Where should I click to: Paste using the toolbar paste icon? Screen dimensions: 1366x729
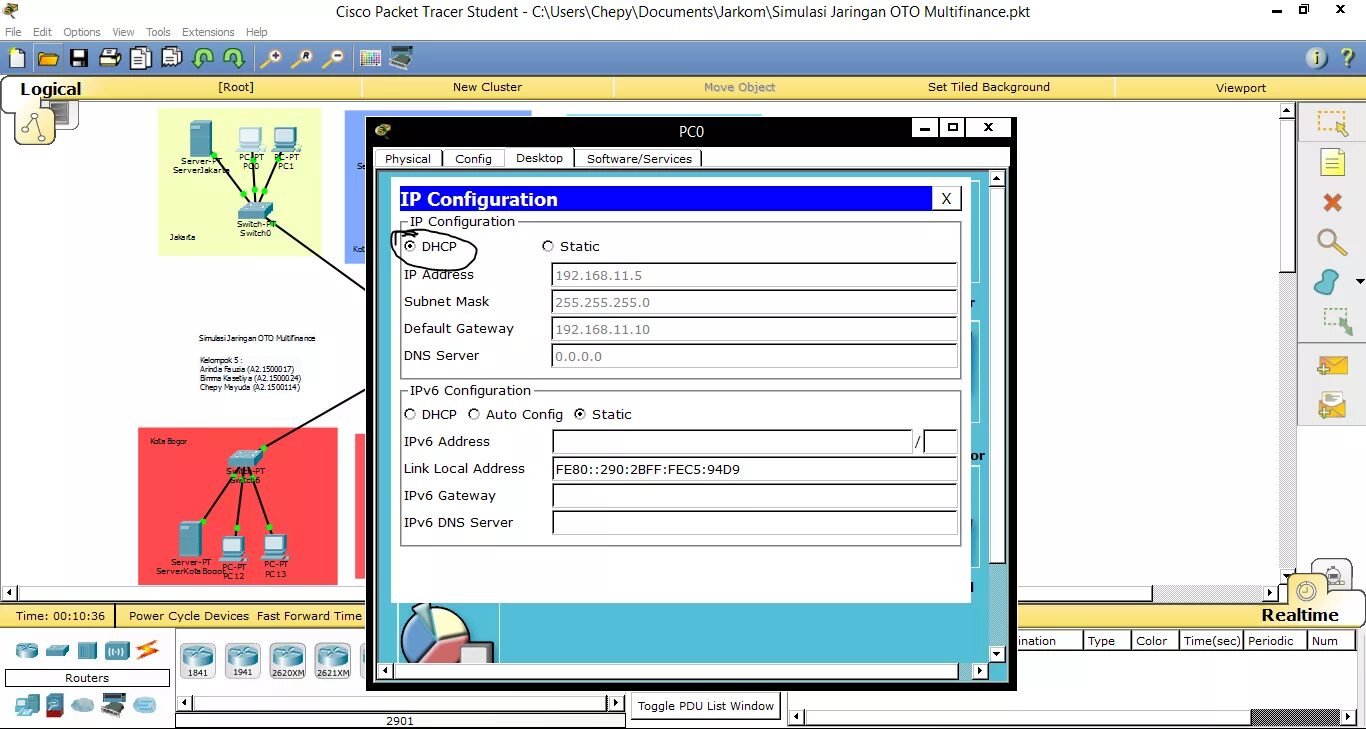(171, 58)
